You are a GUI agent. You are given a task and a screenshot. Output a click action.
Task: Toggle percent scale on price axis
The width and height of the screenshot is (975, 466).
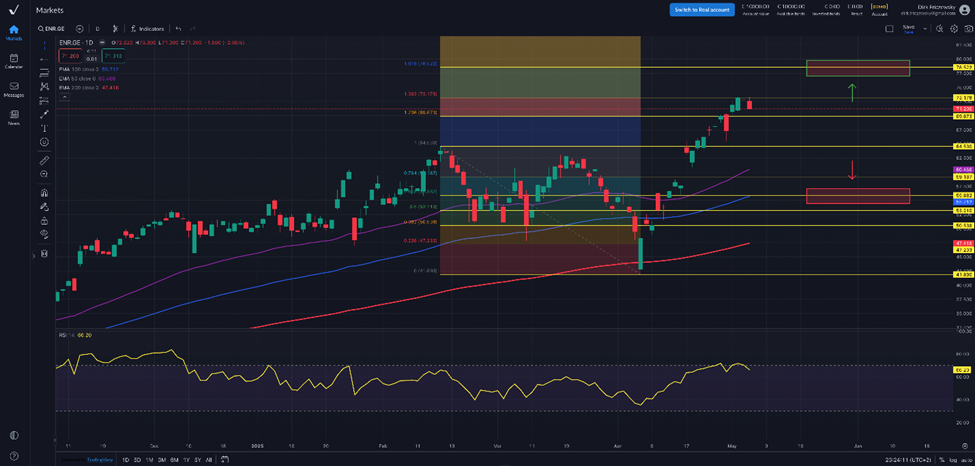941,459
